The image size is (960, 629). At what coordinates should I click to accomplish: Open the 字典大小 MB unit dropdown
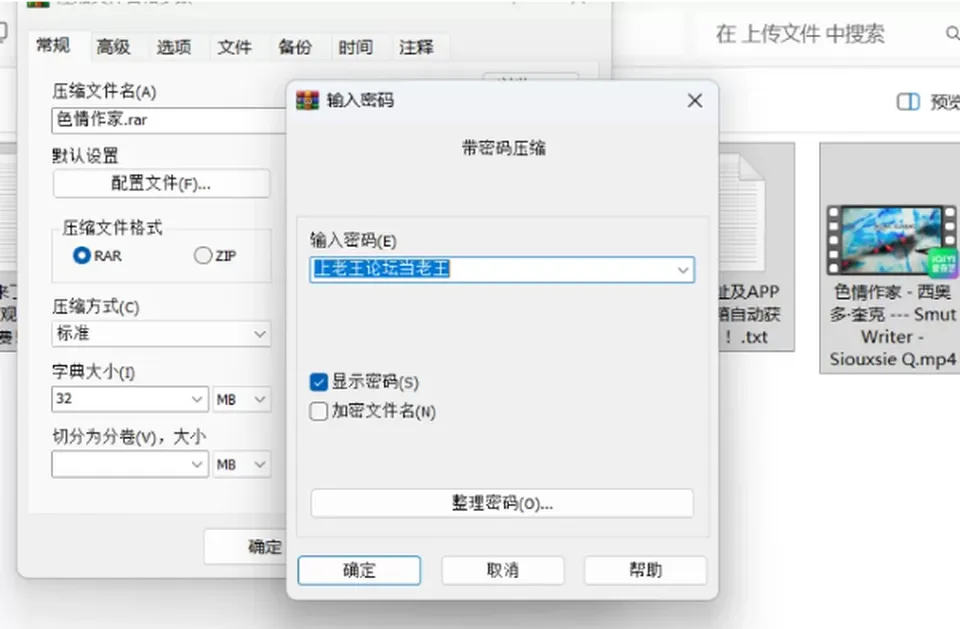[x=241, y=399]
